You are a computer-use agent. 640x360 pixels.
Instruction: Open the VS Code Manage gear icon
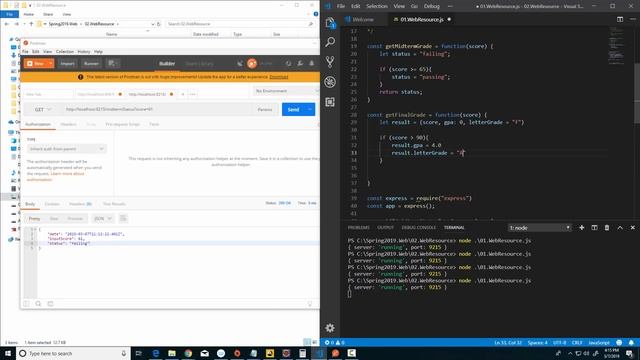click(330, 328)
